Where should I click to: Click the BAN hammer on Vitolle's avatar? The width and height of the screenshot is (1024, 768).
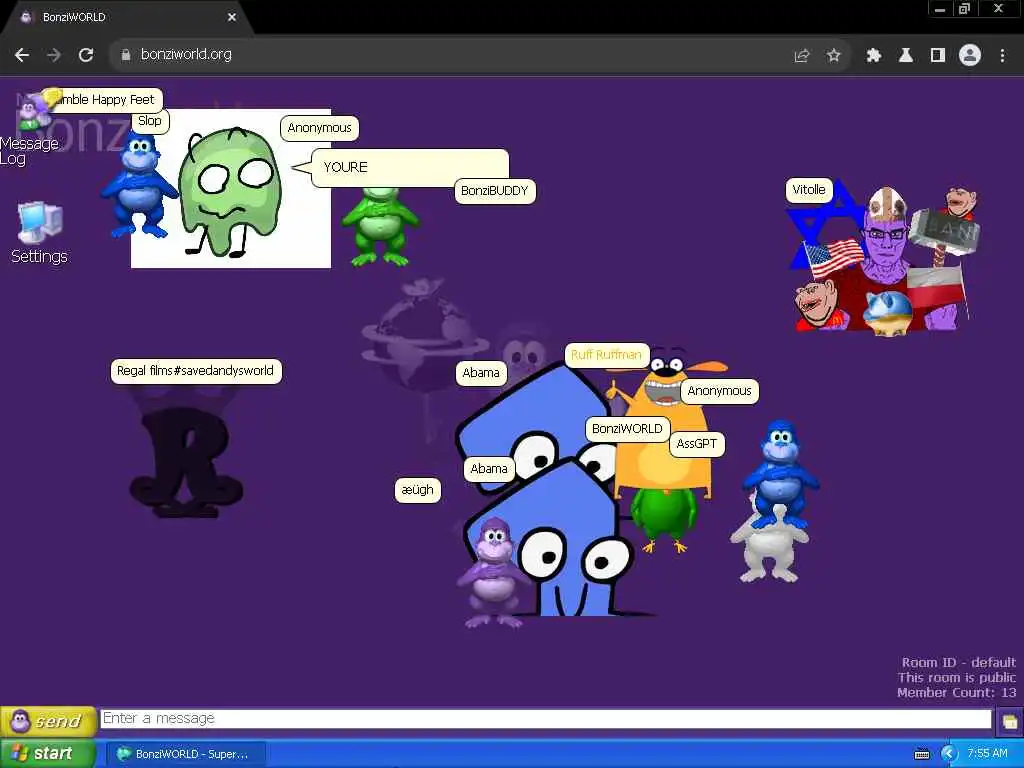[x=947, y=232]
